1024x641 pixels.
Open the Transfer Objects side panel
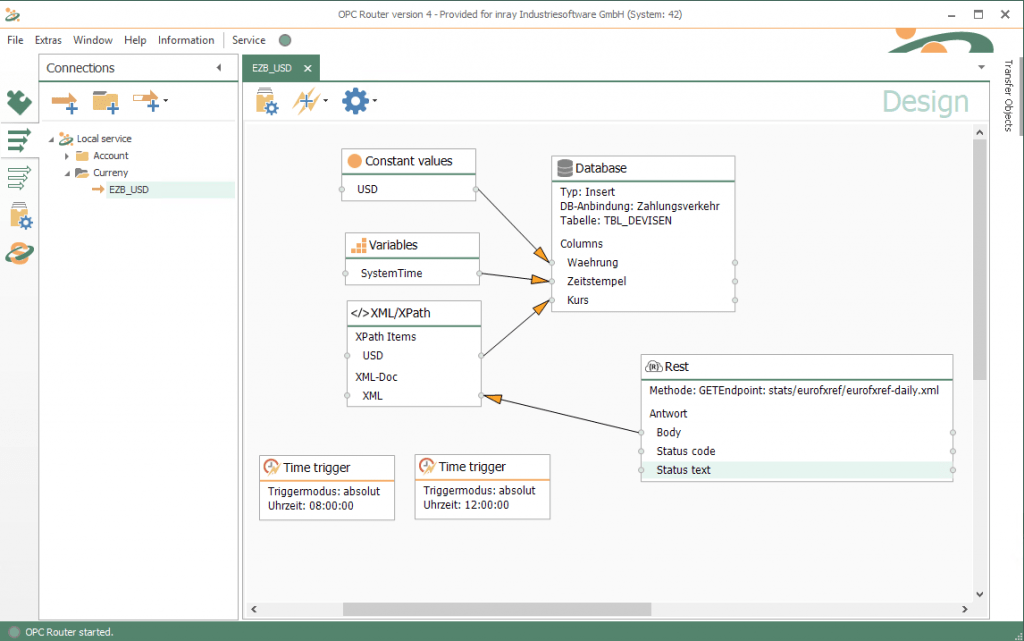tap(1008, 95)
